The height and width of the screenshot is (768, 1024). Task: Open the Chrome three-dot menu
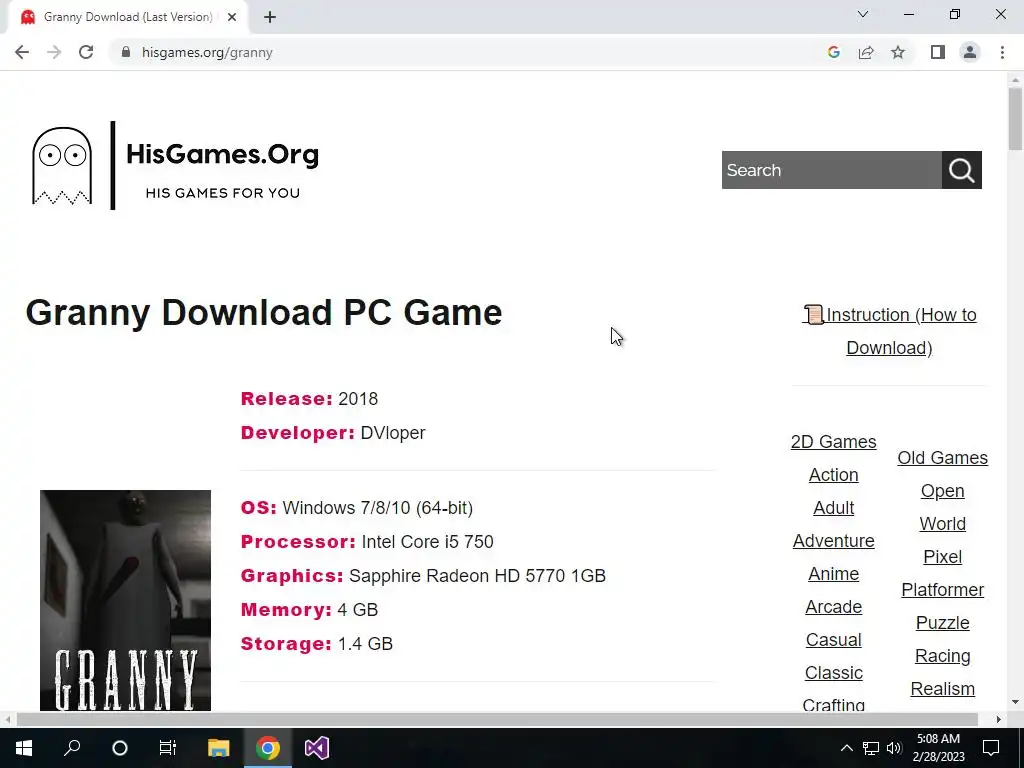(x=1002, y=52)
